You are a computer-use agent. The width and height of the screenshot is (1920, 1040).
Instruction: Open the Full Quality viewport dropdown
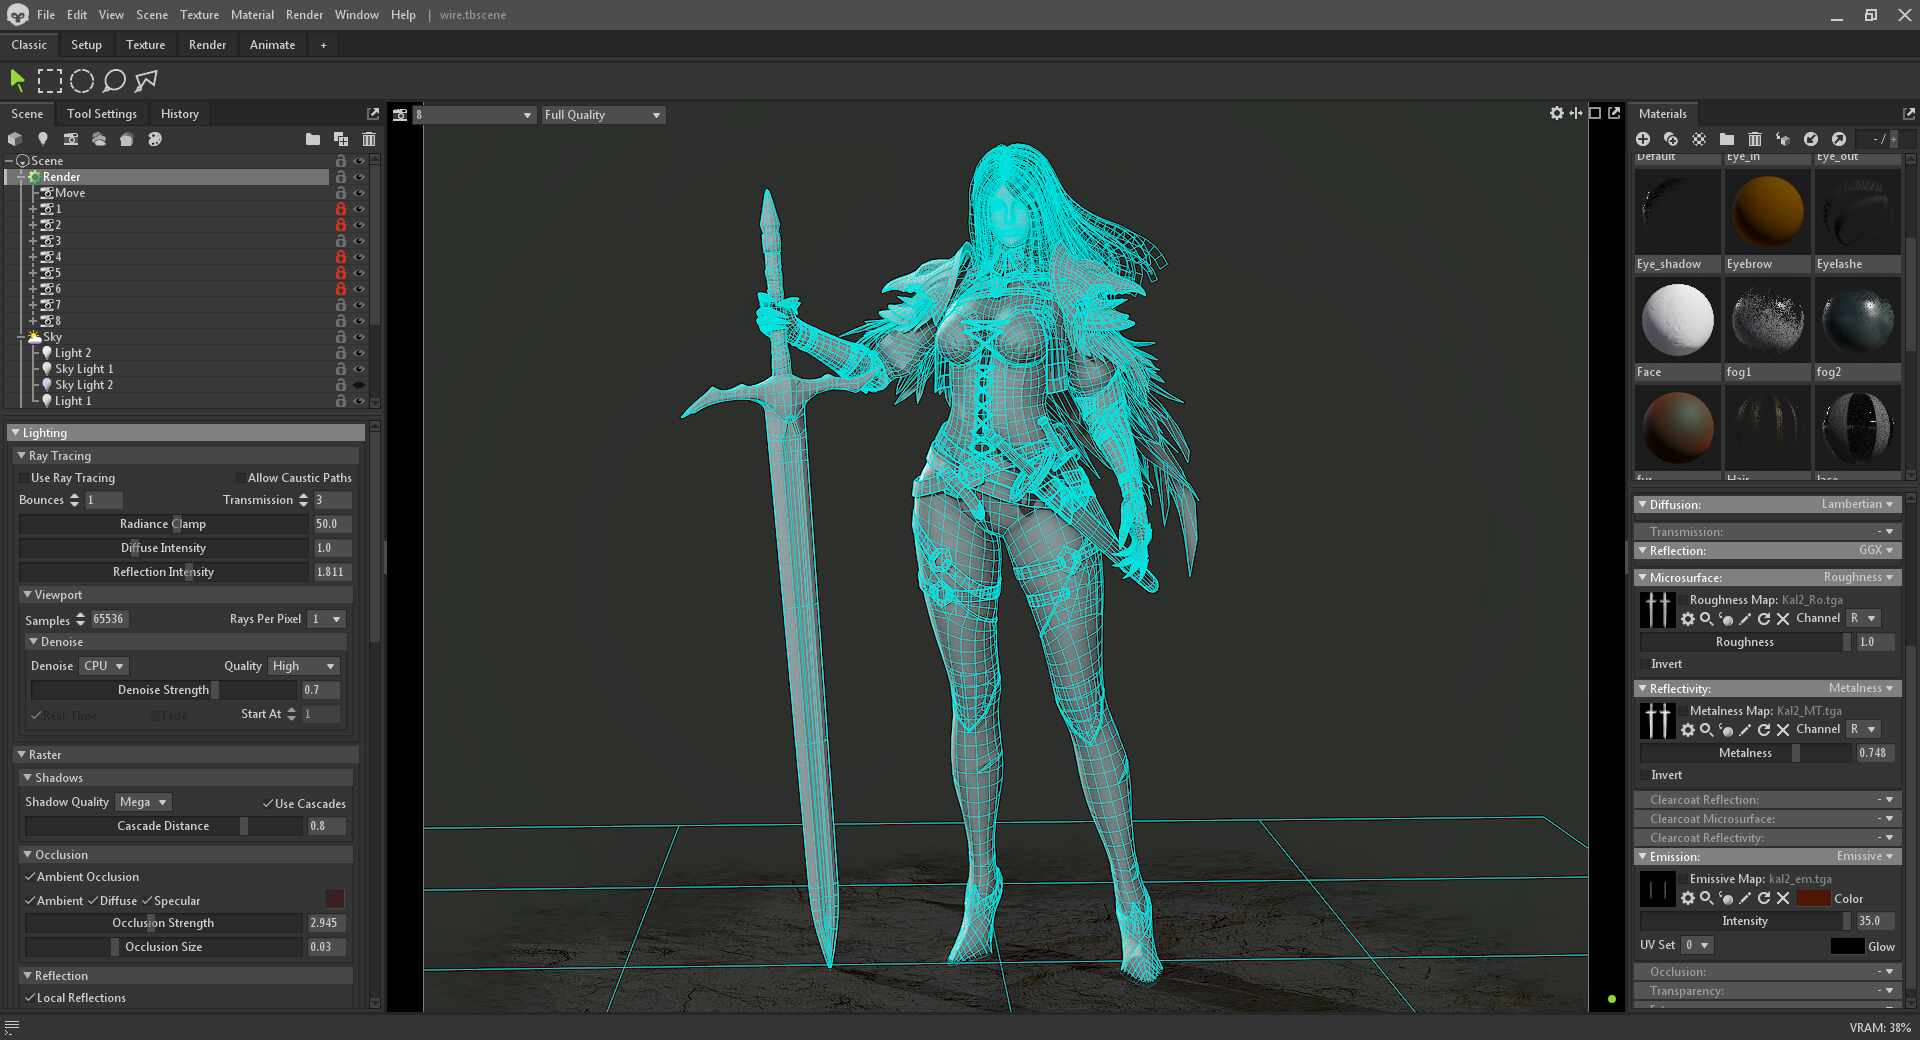click(602, 115)
